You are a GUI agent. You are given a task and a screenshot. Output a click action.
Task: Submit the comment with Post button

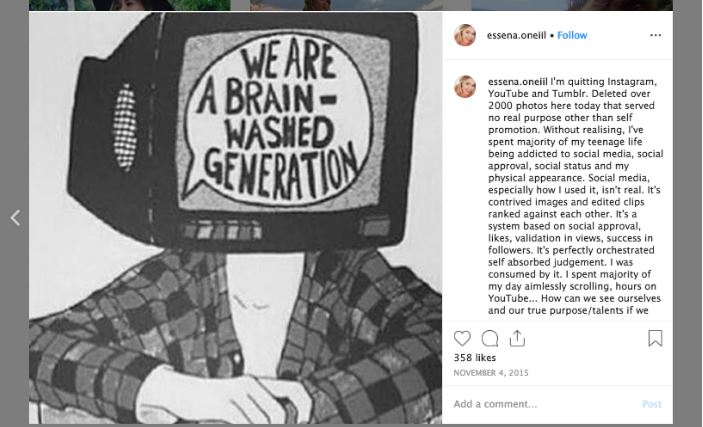pos(651,404)
